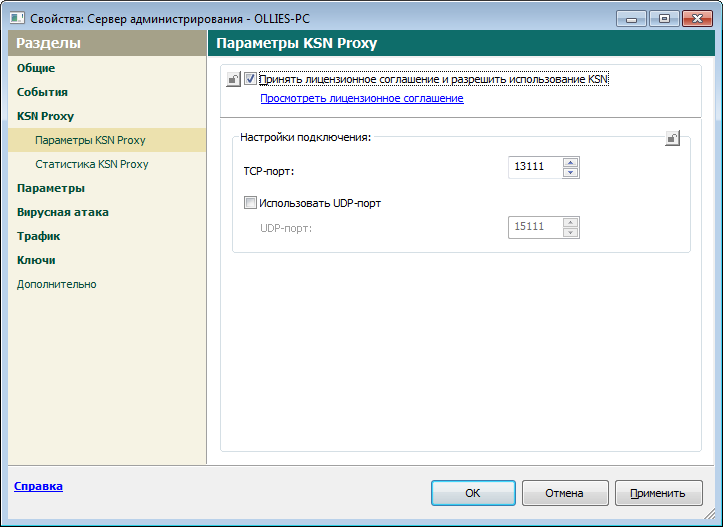Viewport: 723px width, 527px height.
Task: Open the Ключи section
Action: point(36,260)
